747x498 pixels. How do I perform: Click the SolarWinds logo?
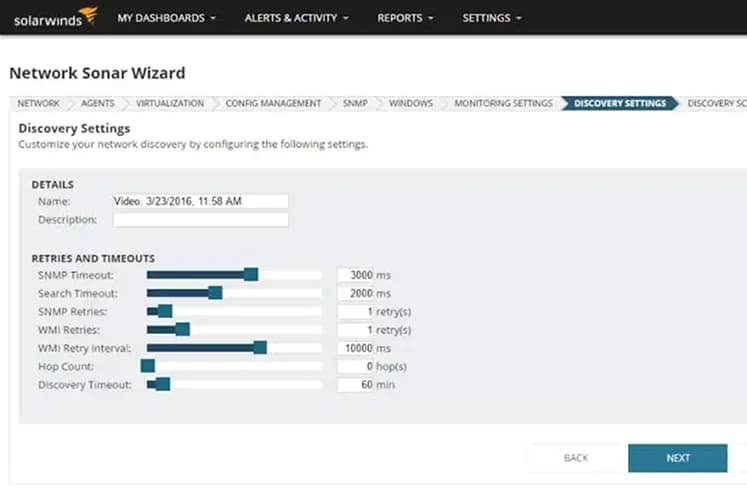[56, 17]
